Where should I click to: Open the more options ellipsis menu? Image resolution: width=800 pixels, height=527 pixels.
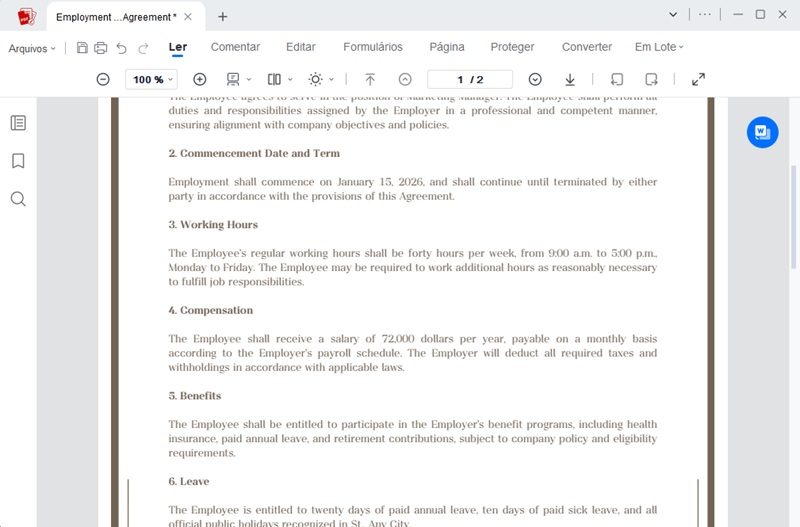pos(705,14)
